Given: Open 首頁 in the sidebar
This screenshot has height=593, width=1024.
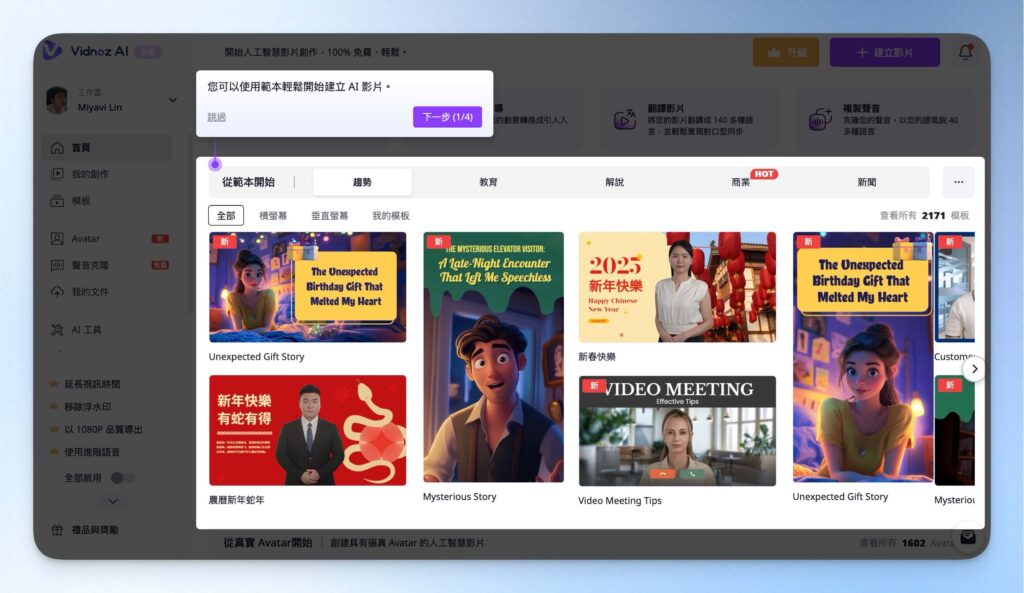Looking at the screenshot, I should pyautogui.click(x=108, y=148).
